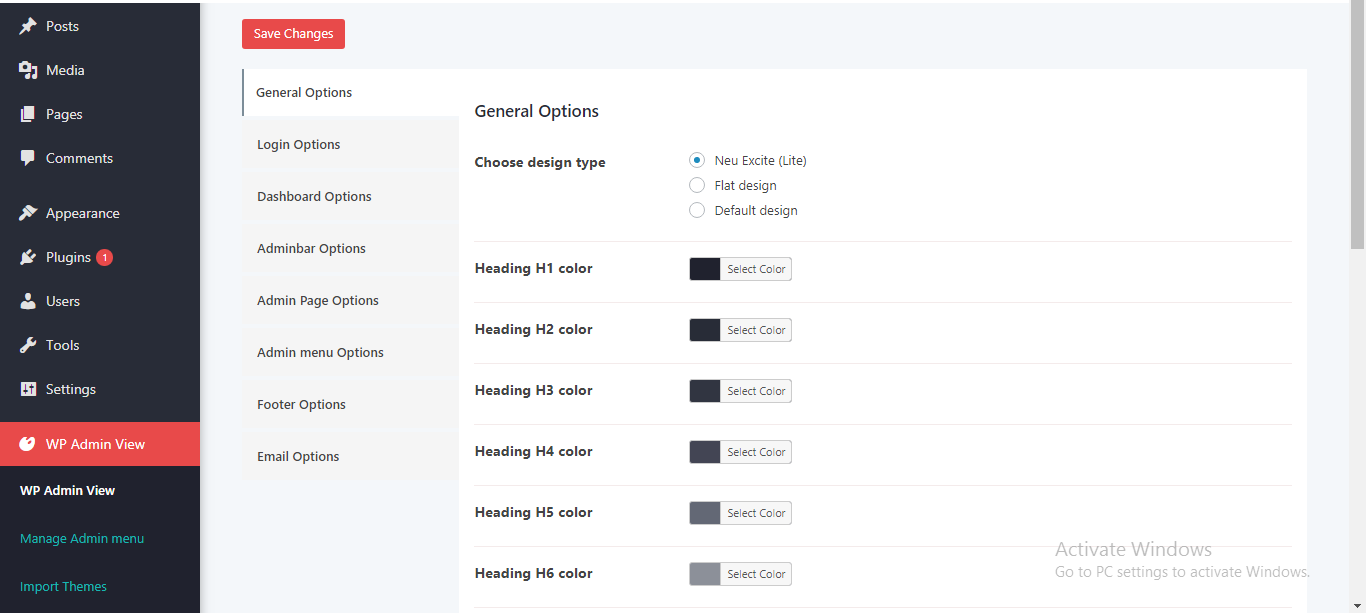
Task: Open the Email Options tab
Action: point(350,456)
